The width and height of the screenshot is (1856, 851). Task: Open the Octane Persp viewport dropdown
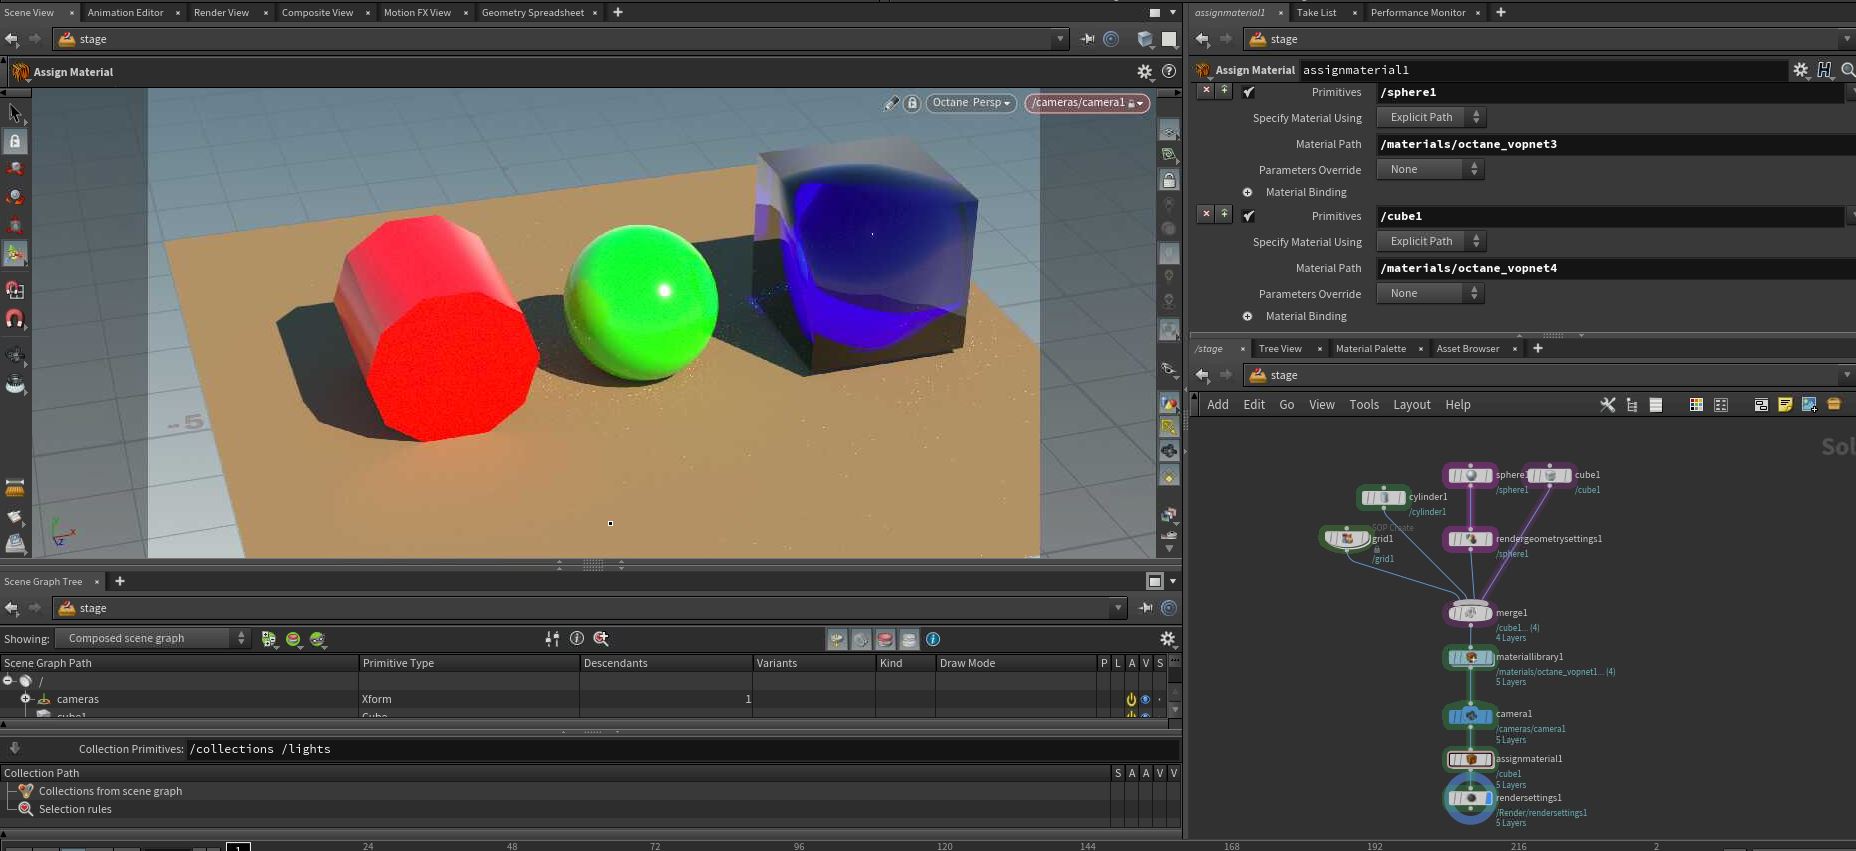coord(971,103)
